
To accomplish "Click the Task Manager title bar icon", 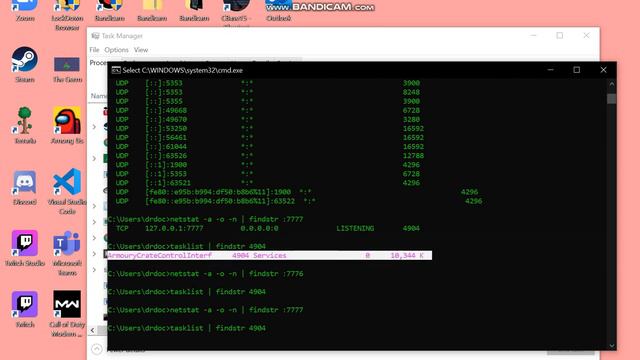I will coord(95,36).
